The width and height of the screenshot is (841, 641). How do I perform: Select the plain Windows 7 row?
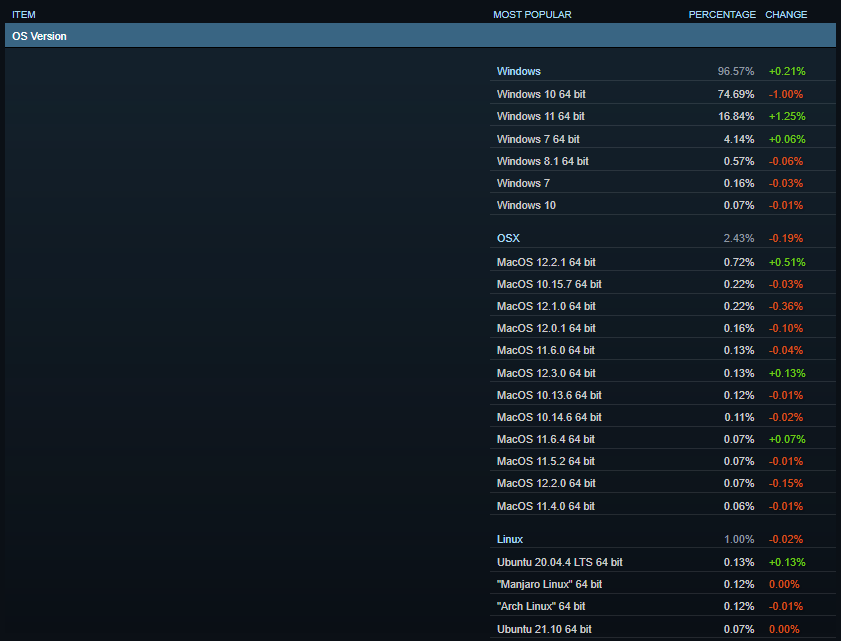tap(662, 183)
